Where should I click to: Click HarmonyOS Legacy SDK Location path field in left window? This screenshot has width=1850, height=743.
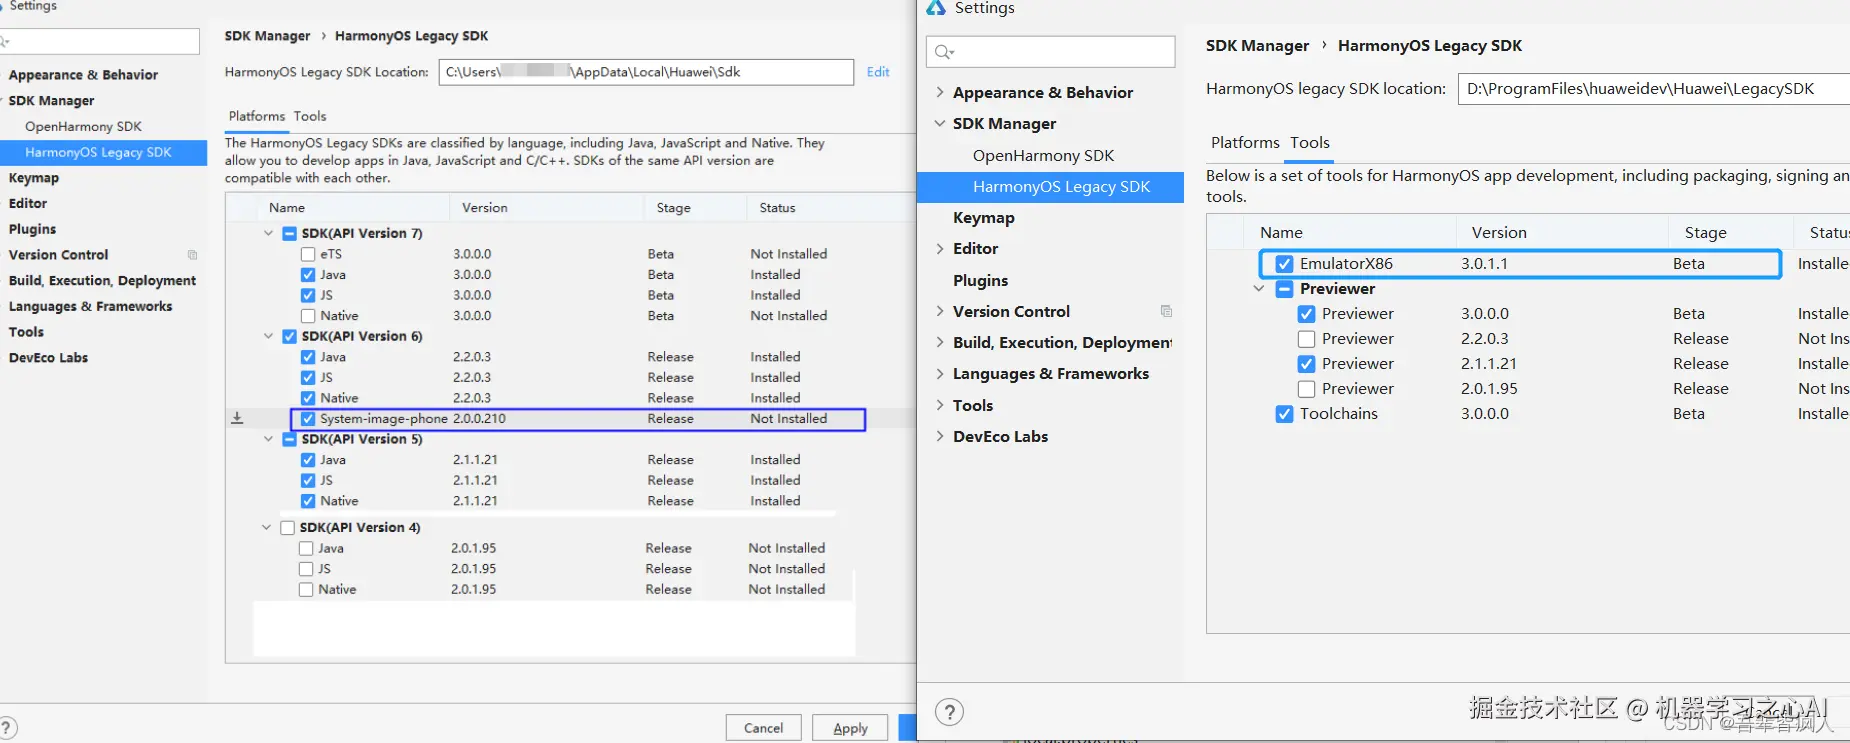[646, 72]
